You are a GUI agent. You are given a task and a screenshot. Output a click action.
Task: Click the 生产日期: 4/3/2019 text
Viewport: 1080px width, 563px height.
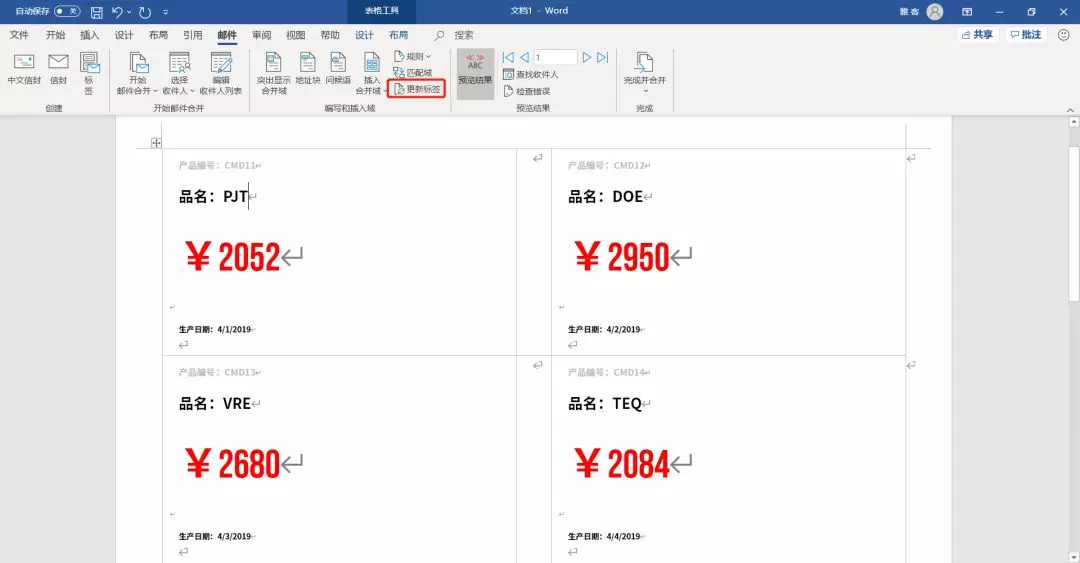[x=215, y=536]
